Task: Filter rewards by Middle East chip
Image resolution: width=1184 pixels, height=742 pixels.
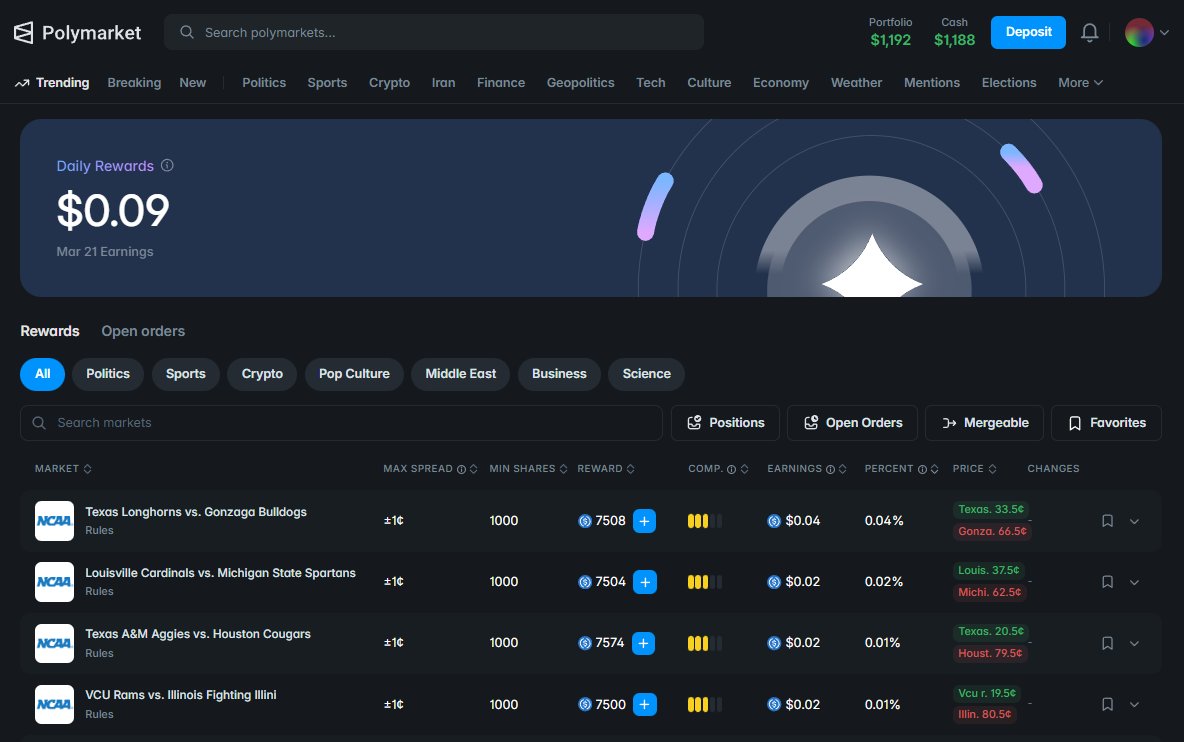Action: [461, 374]
